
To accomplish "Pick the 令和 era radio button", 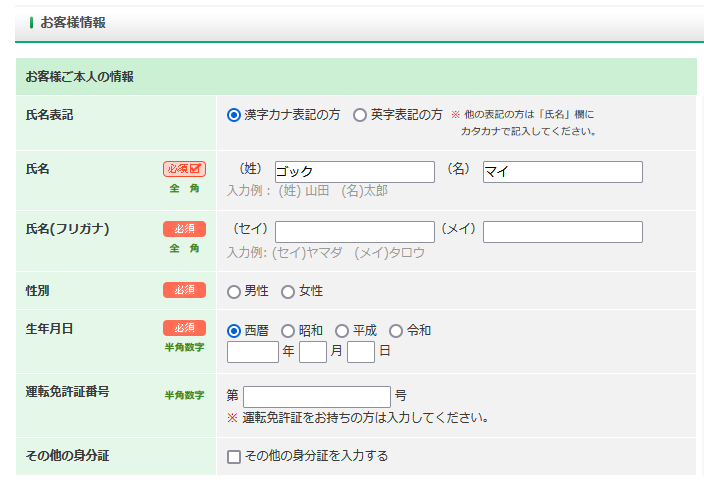I will click(396, 330).
